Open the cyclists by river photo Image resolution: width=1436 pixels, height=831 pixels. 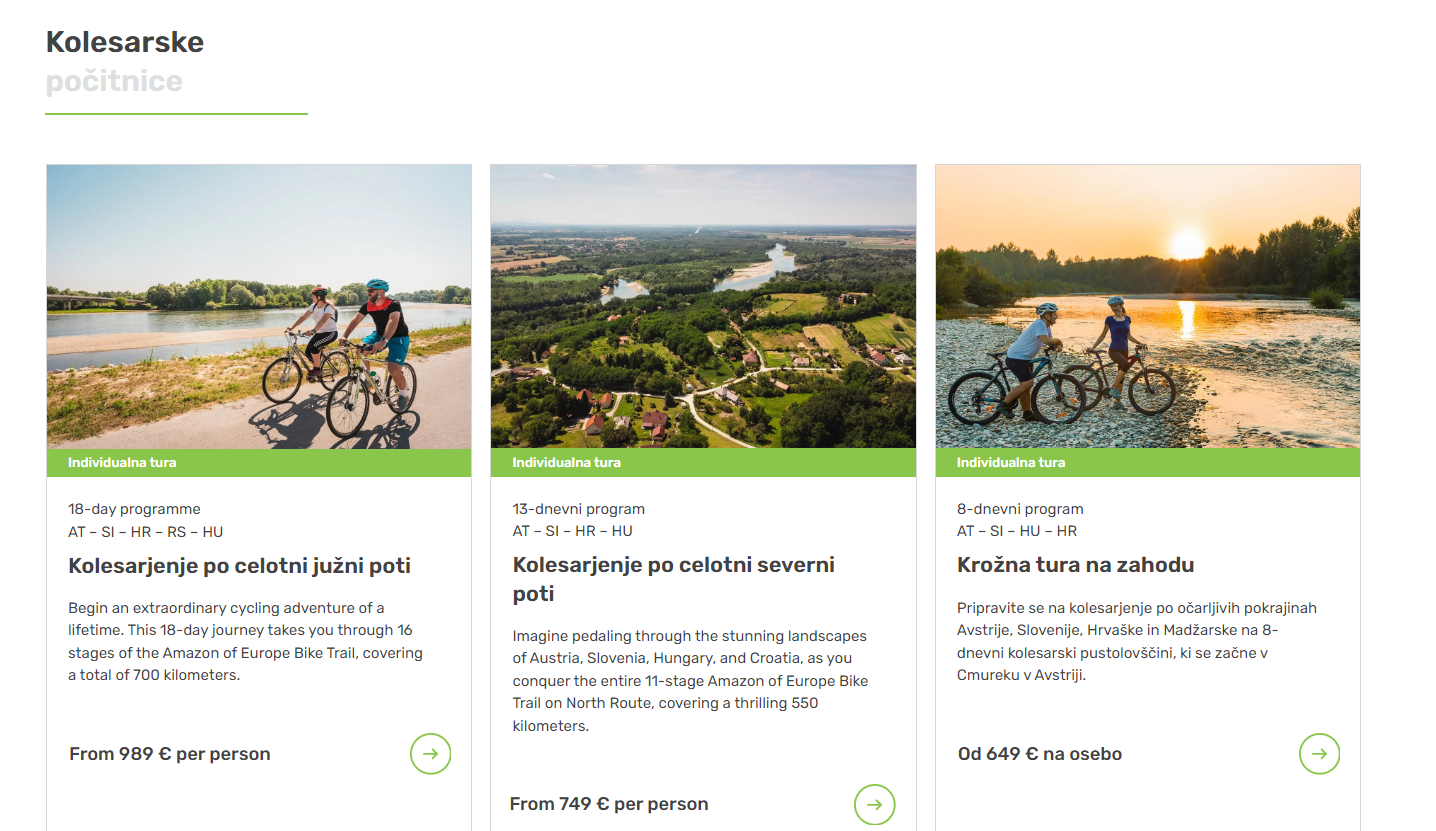[259, 307]
